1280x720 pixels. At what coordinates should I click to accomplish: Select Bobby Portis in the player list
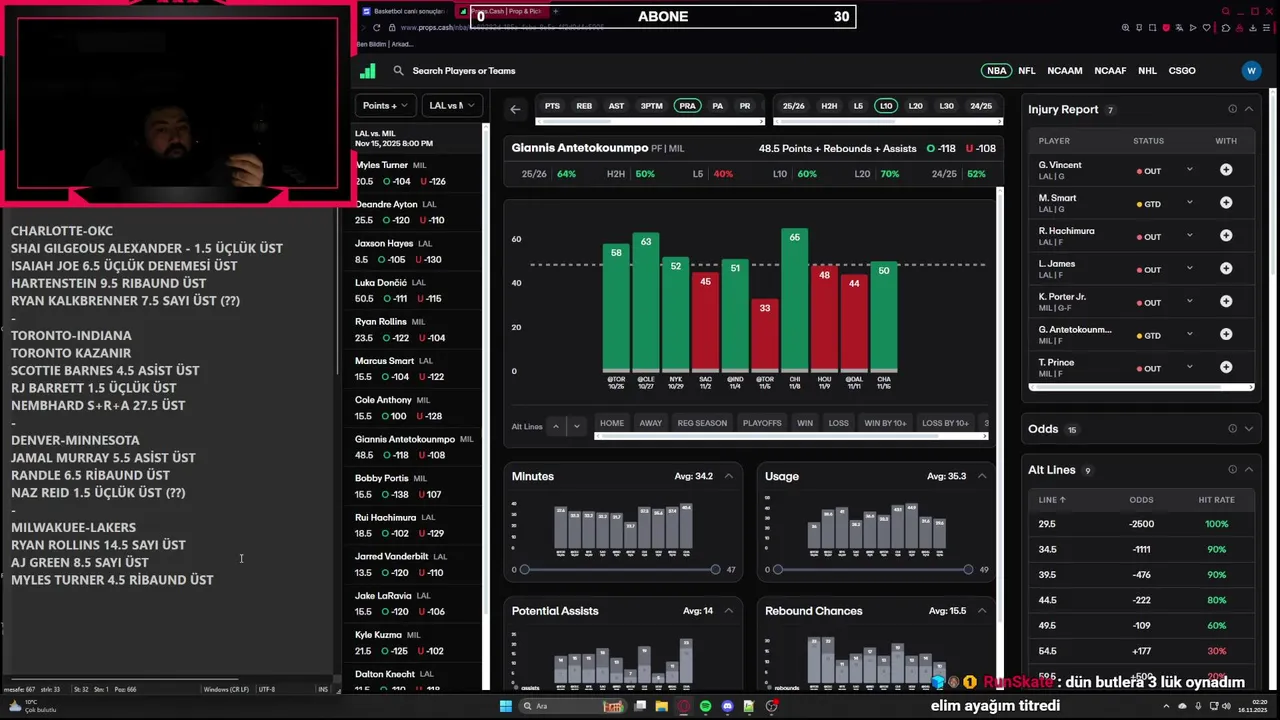(x=415, y=486)
